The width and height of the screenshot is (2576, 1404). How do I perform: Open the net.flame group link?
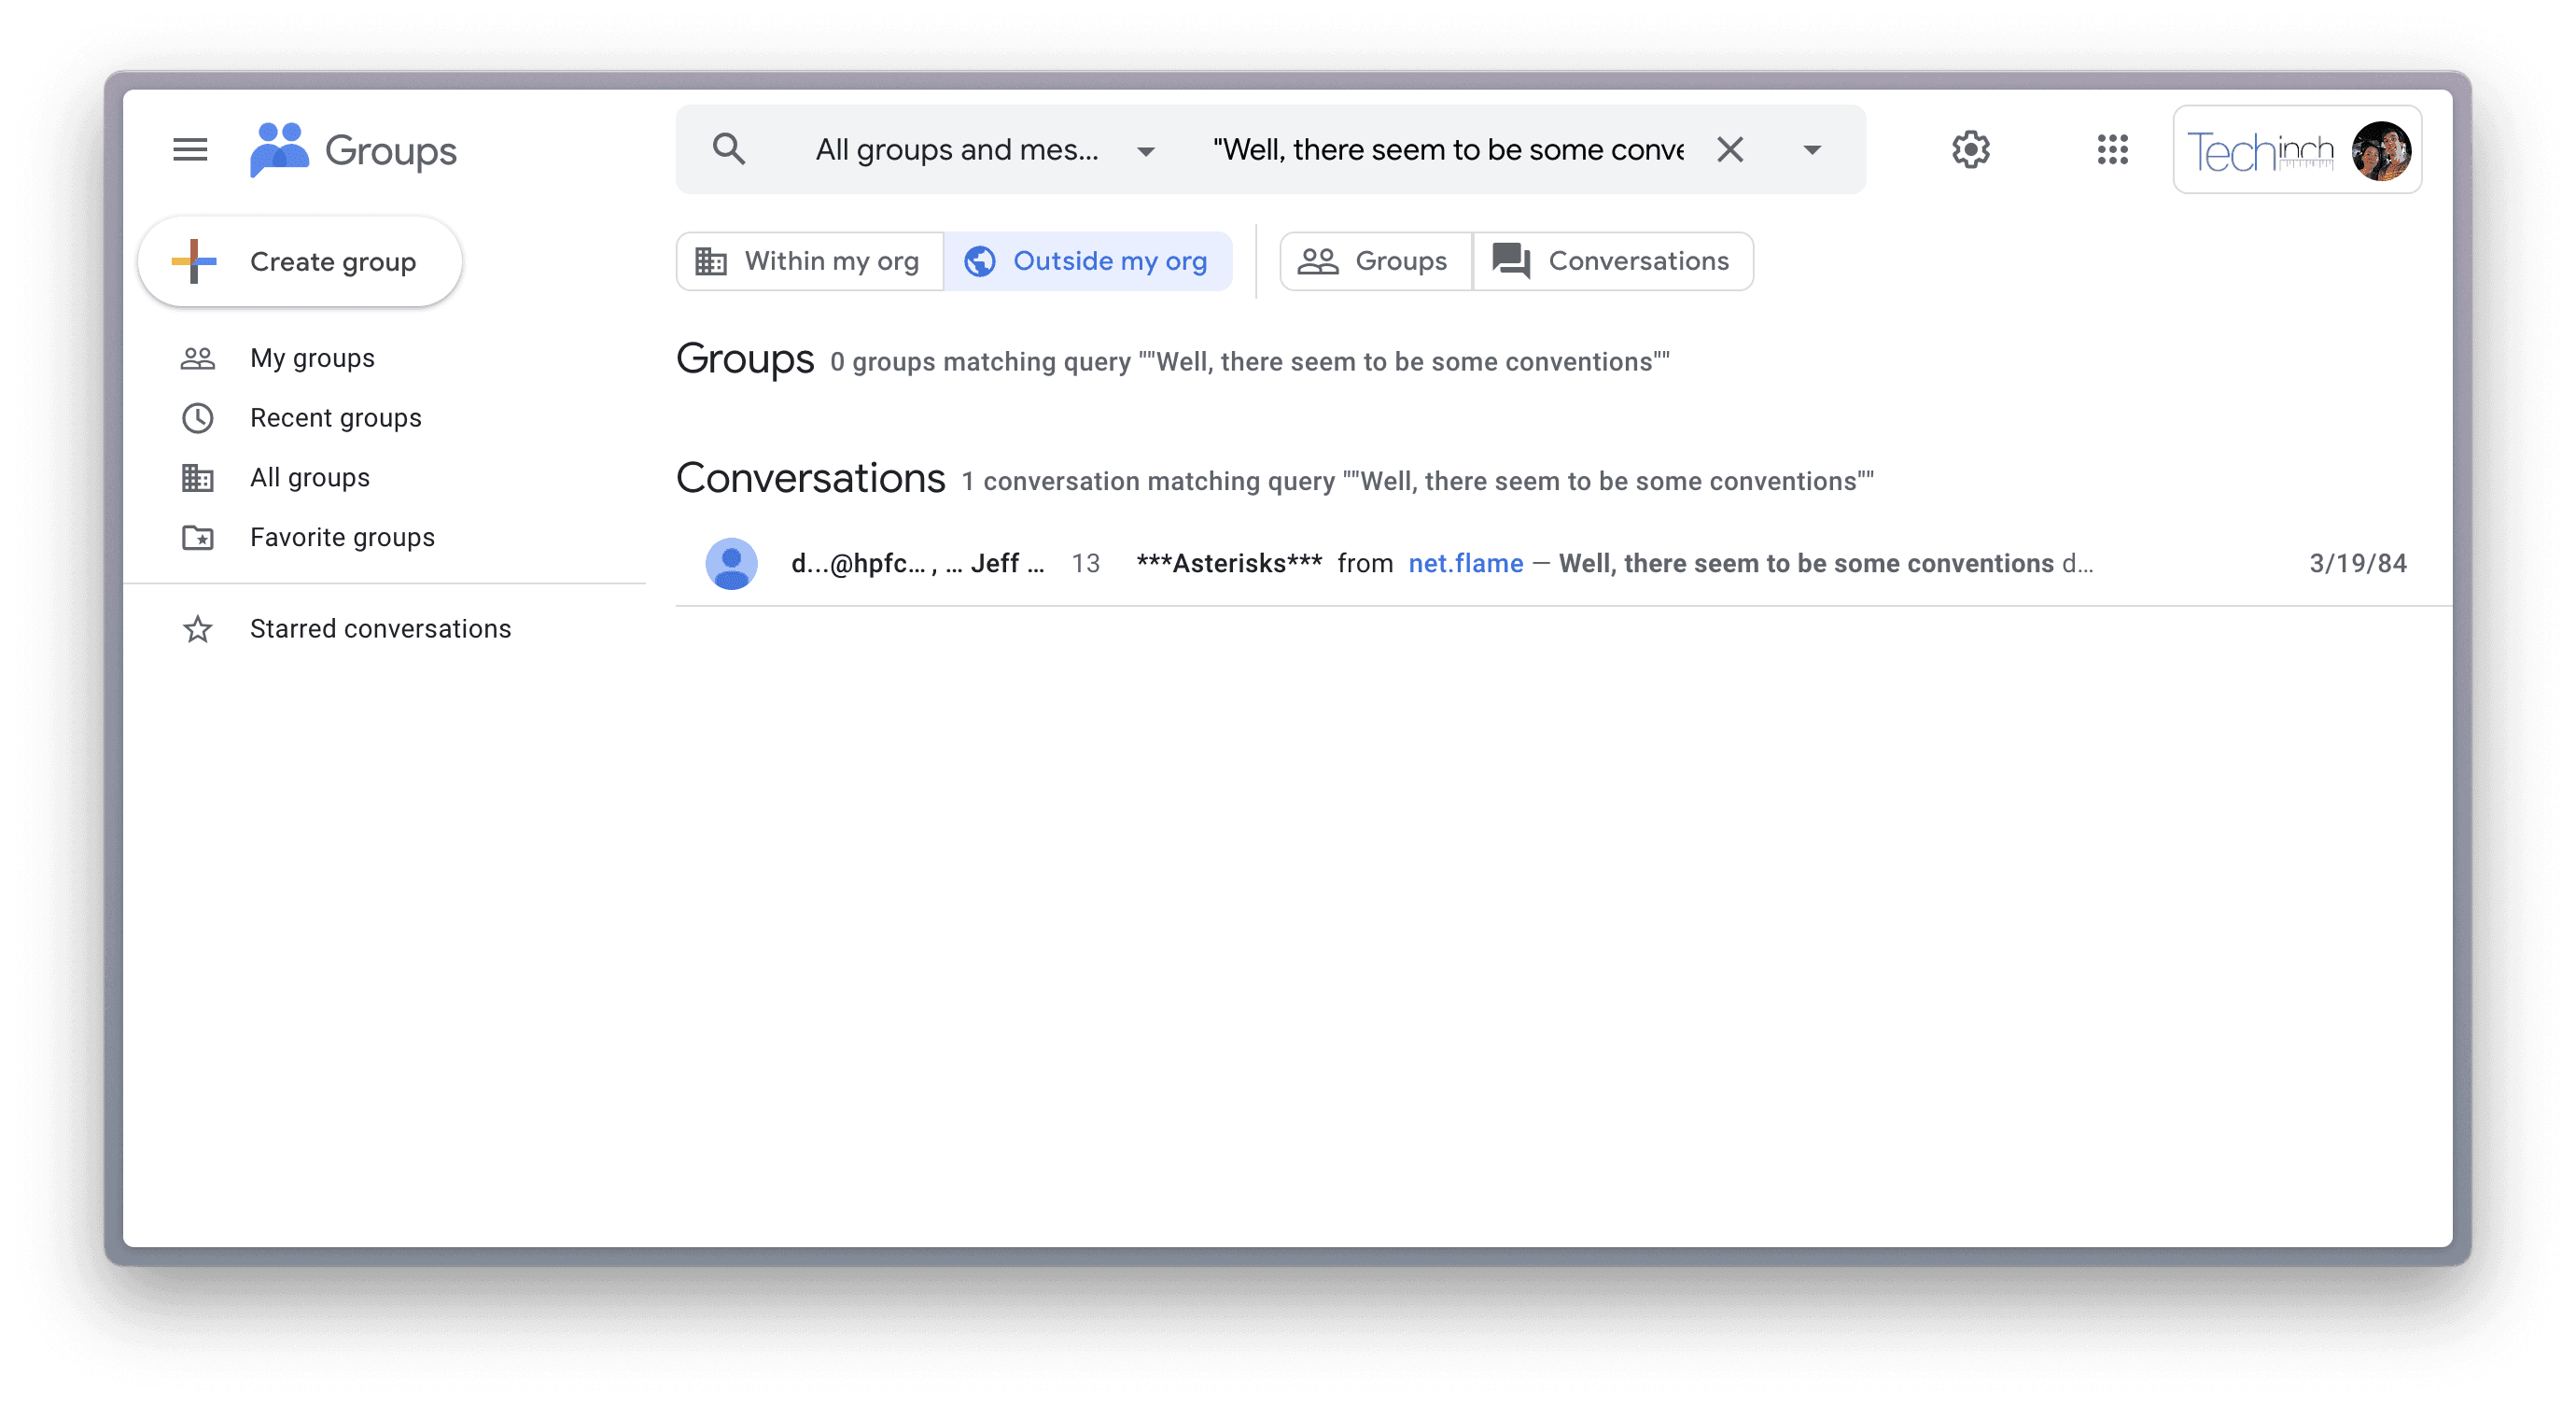tap(1465, 564)
